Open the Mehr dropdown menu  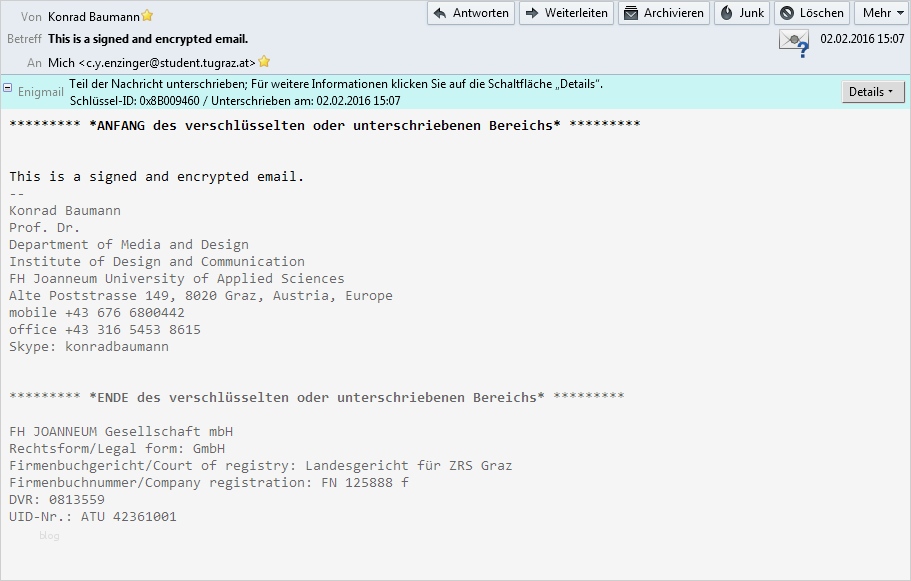[880, 13]
